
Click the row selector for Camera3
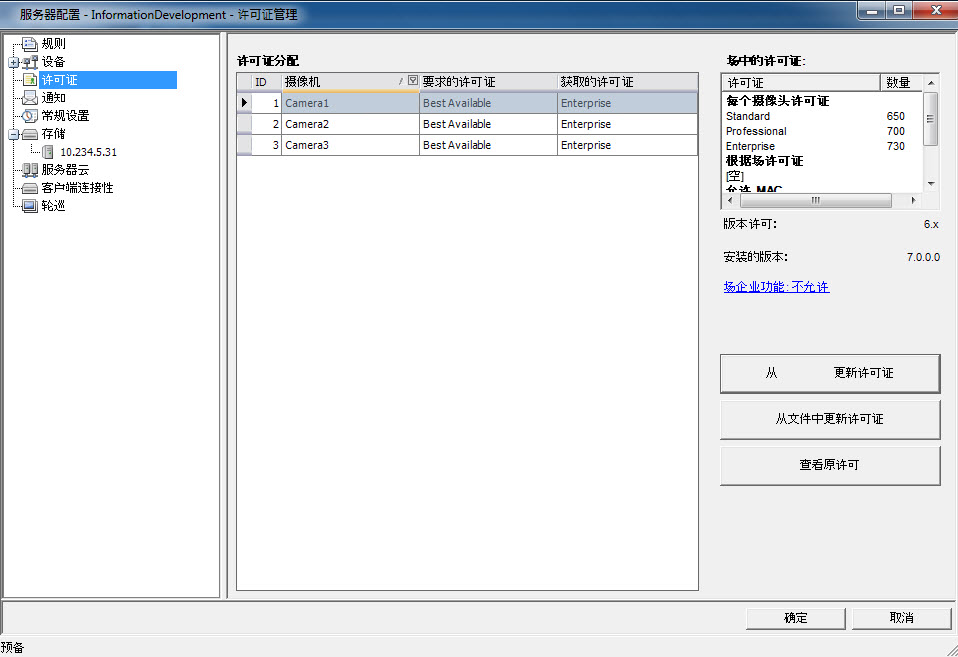click(244, 145)
